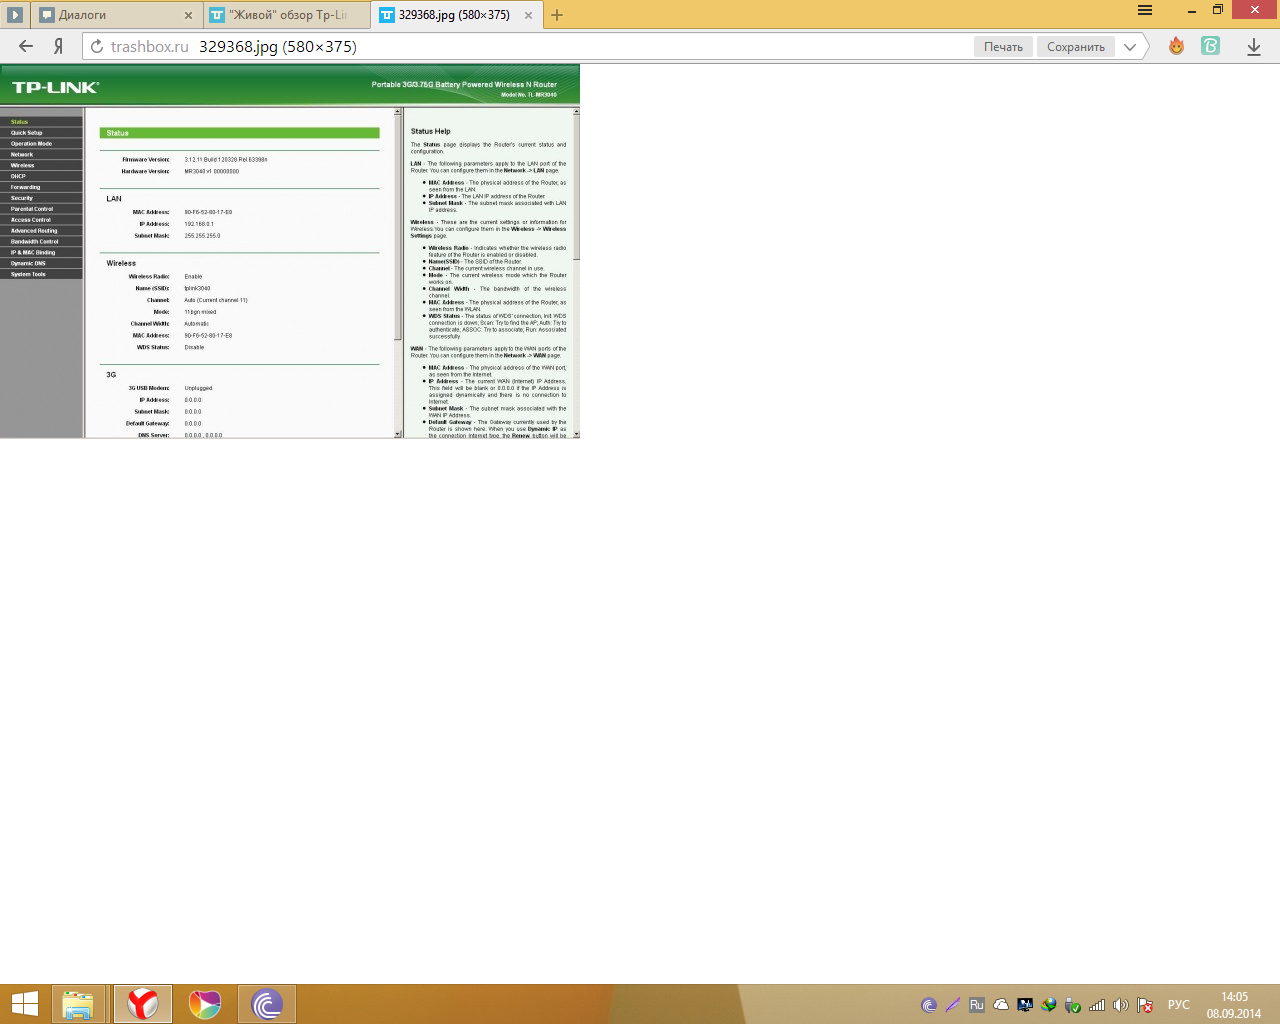Select the 329368.jpg (580×375) tab
The height and width of the screenshot is (1024, 1280).
(455, 15)
